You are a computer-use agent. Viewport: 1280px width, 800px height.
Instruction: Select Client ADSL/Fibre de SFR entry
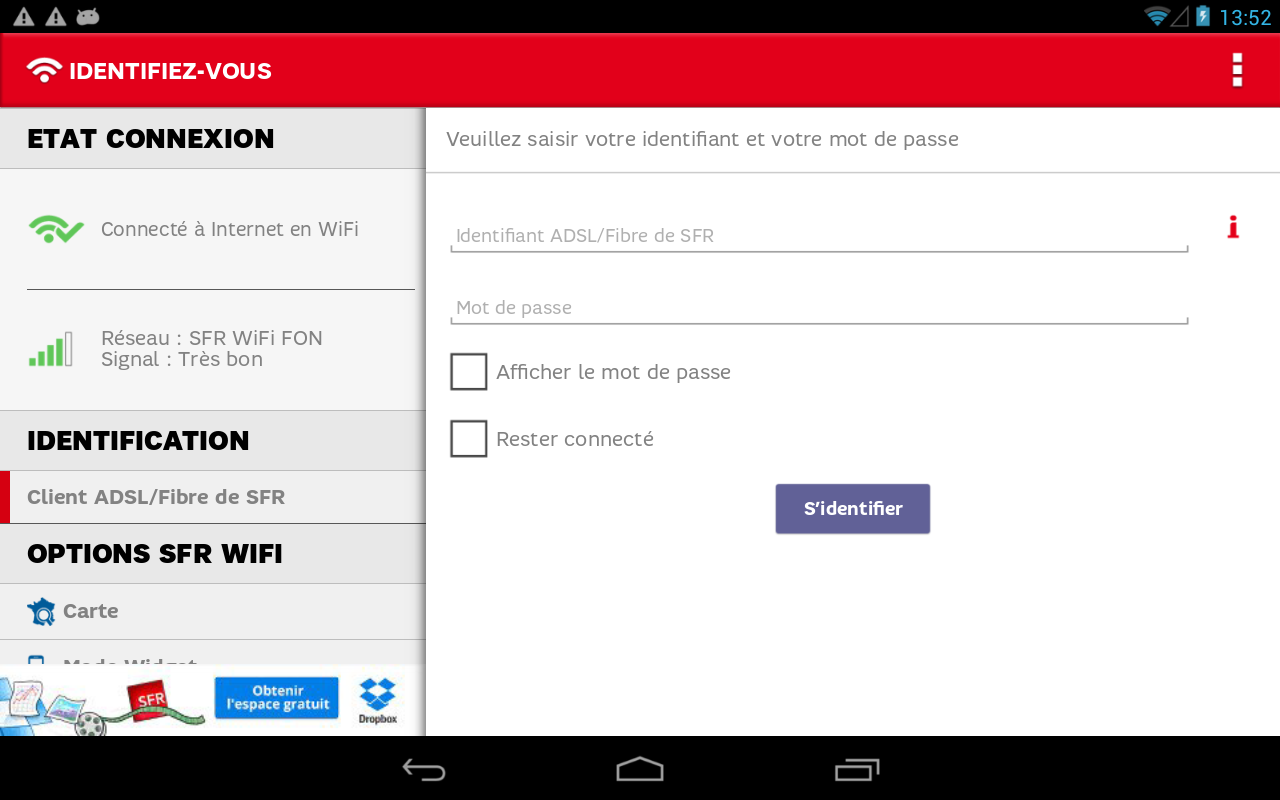tap(213, 497)
